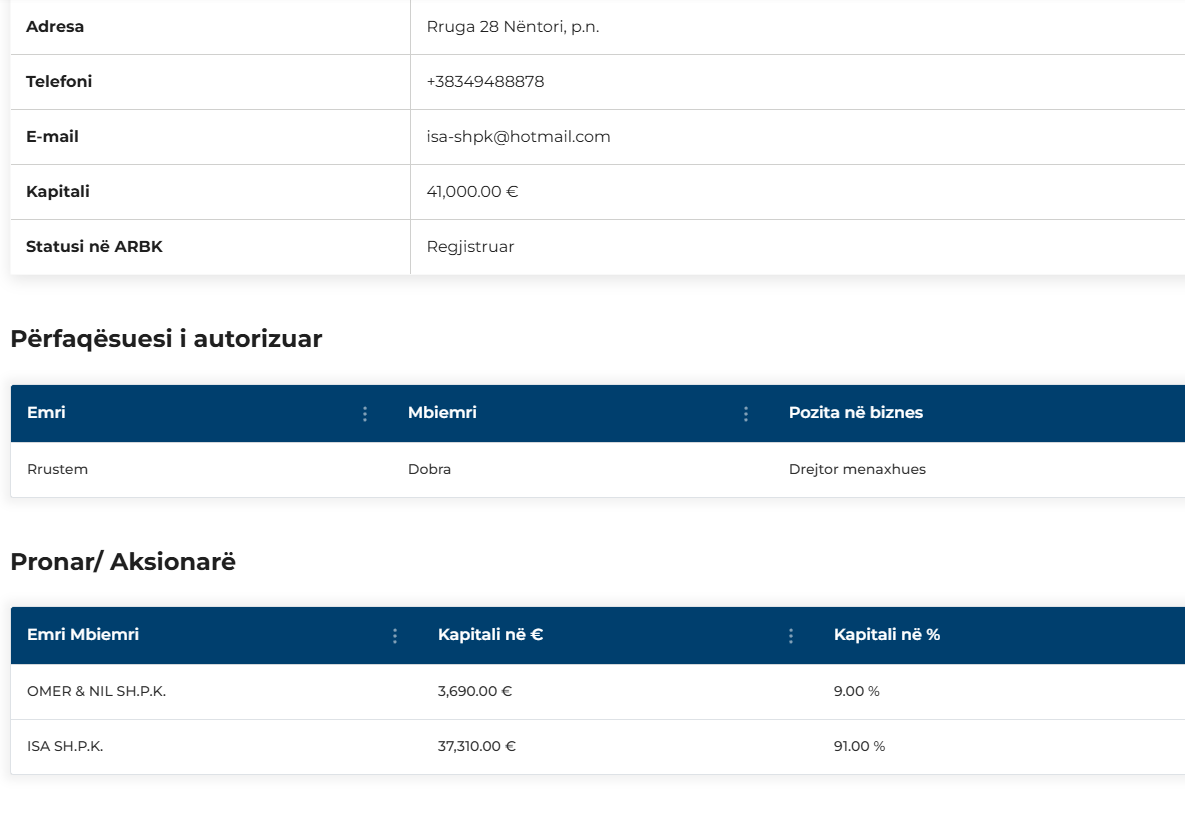This screenshot has width=1185, height=823.
Task: Click the Emri Mbiemri column header
Action: tap(83, 634)
